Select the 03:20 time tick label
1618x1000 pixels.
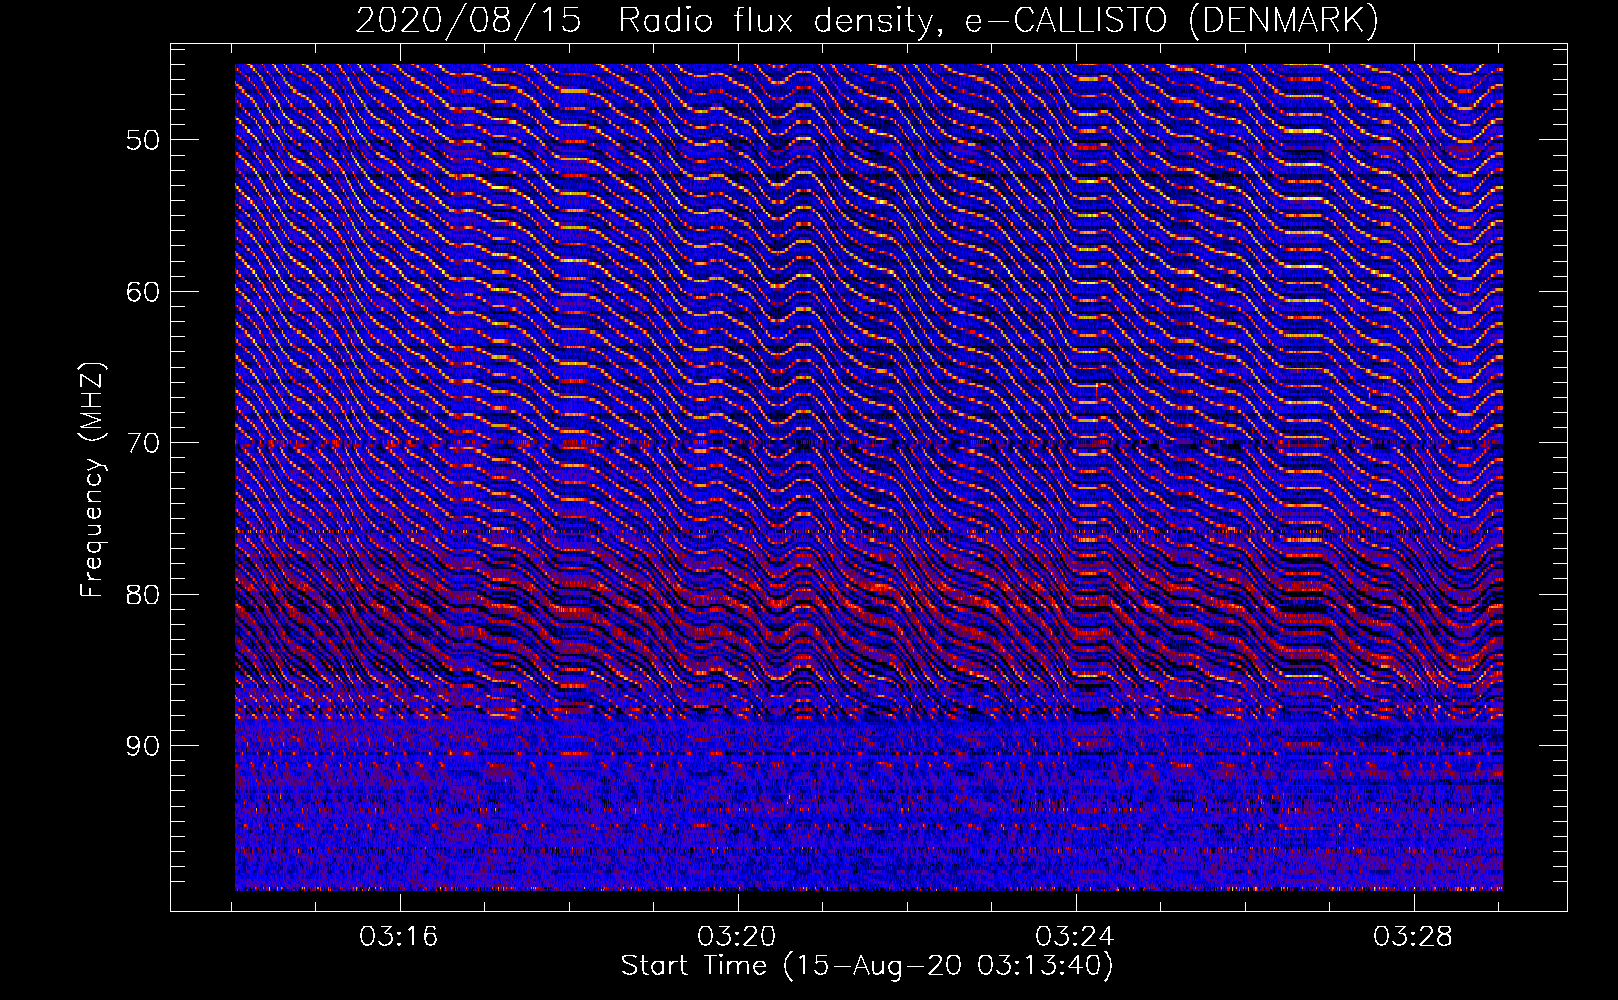point(737,937)
